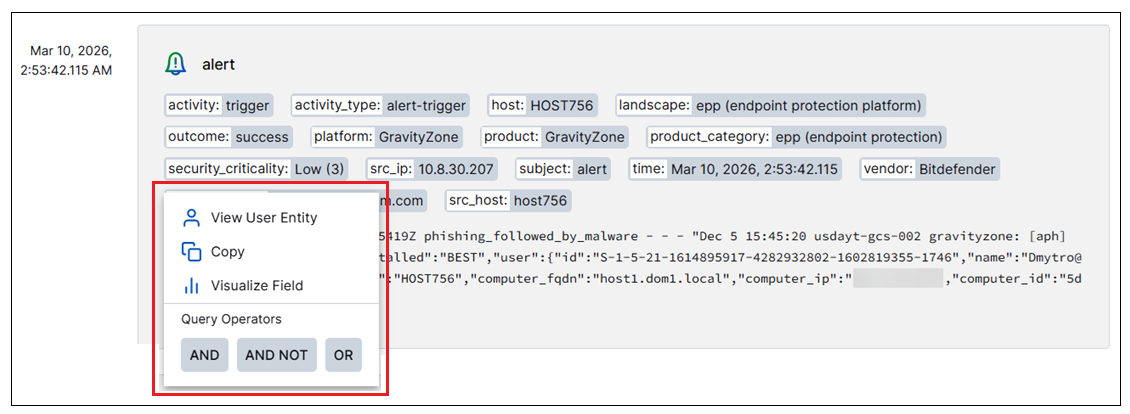The width and height of the screenshot is (1130, 414).
Task: Select the host: HOST756 chip
Action: pyautogui.click(x=542, y=106)
